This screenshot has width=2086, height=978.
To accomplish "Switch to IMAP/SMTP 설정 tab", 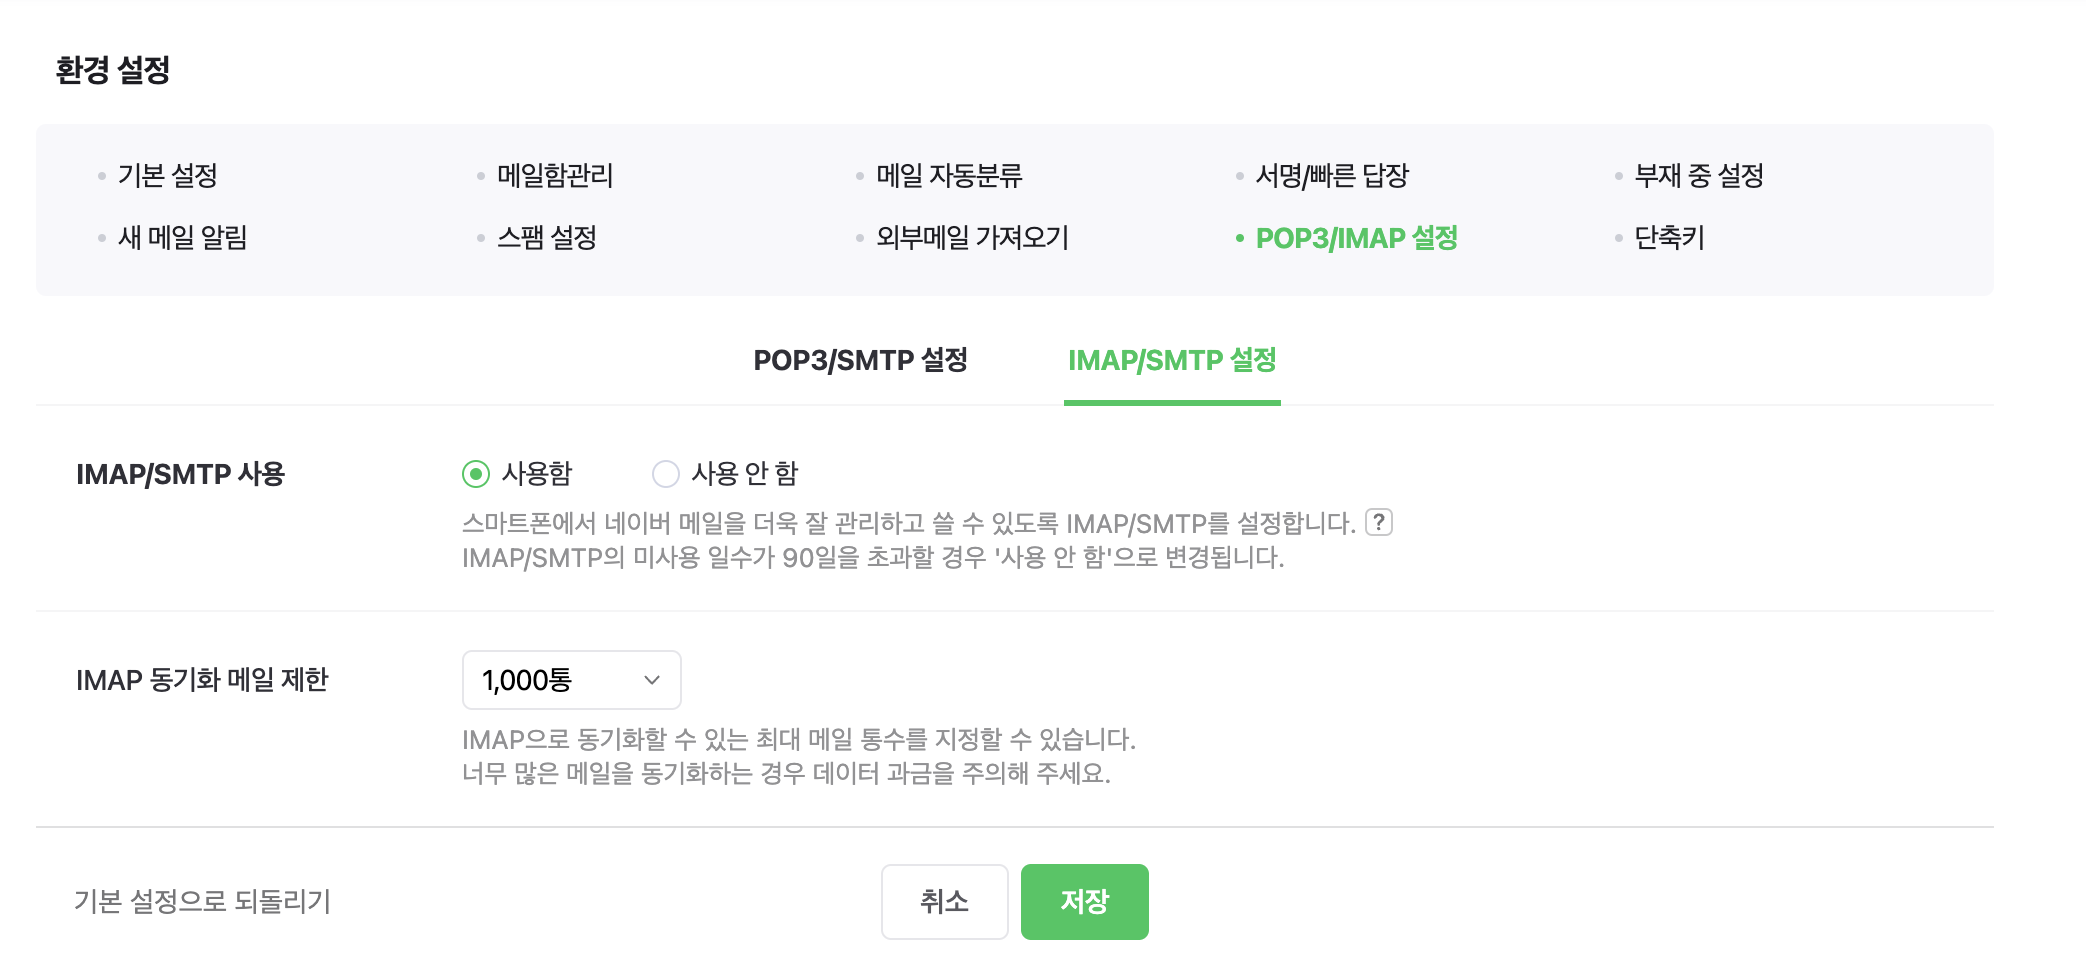I will coord(1172,360).
